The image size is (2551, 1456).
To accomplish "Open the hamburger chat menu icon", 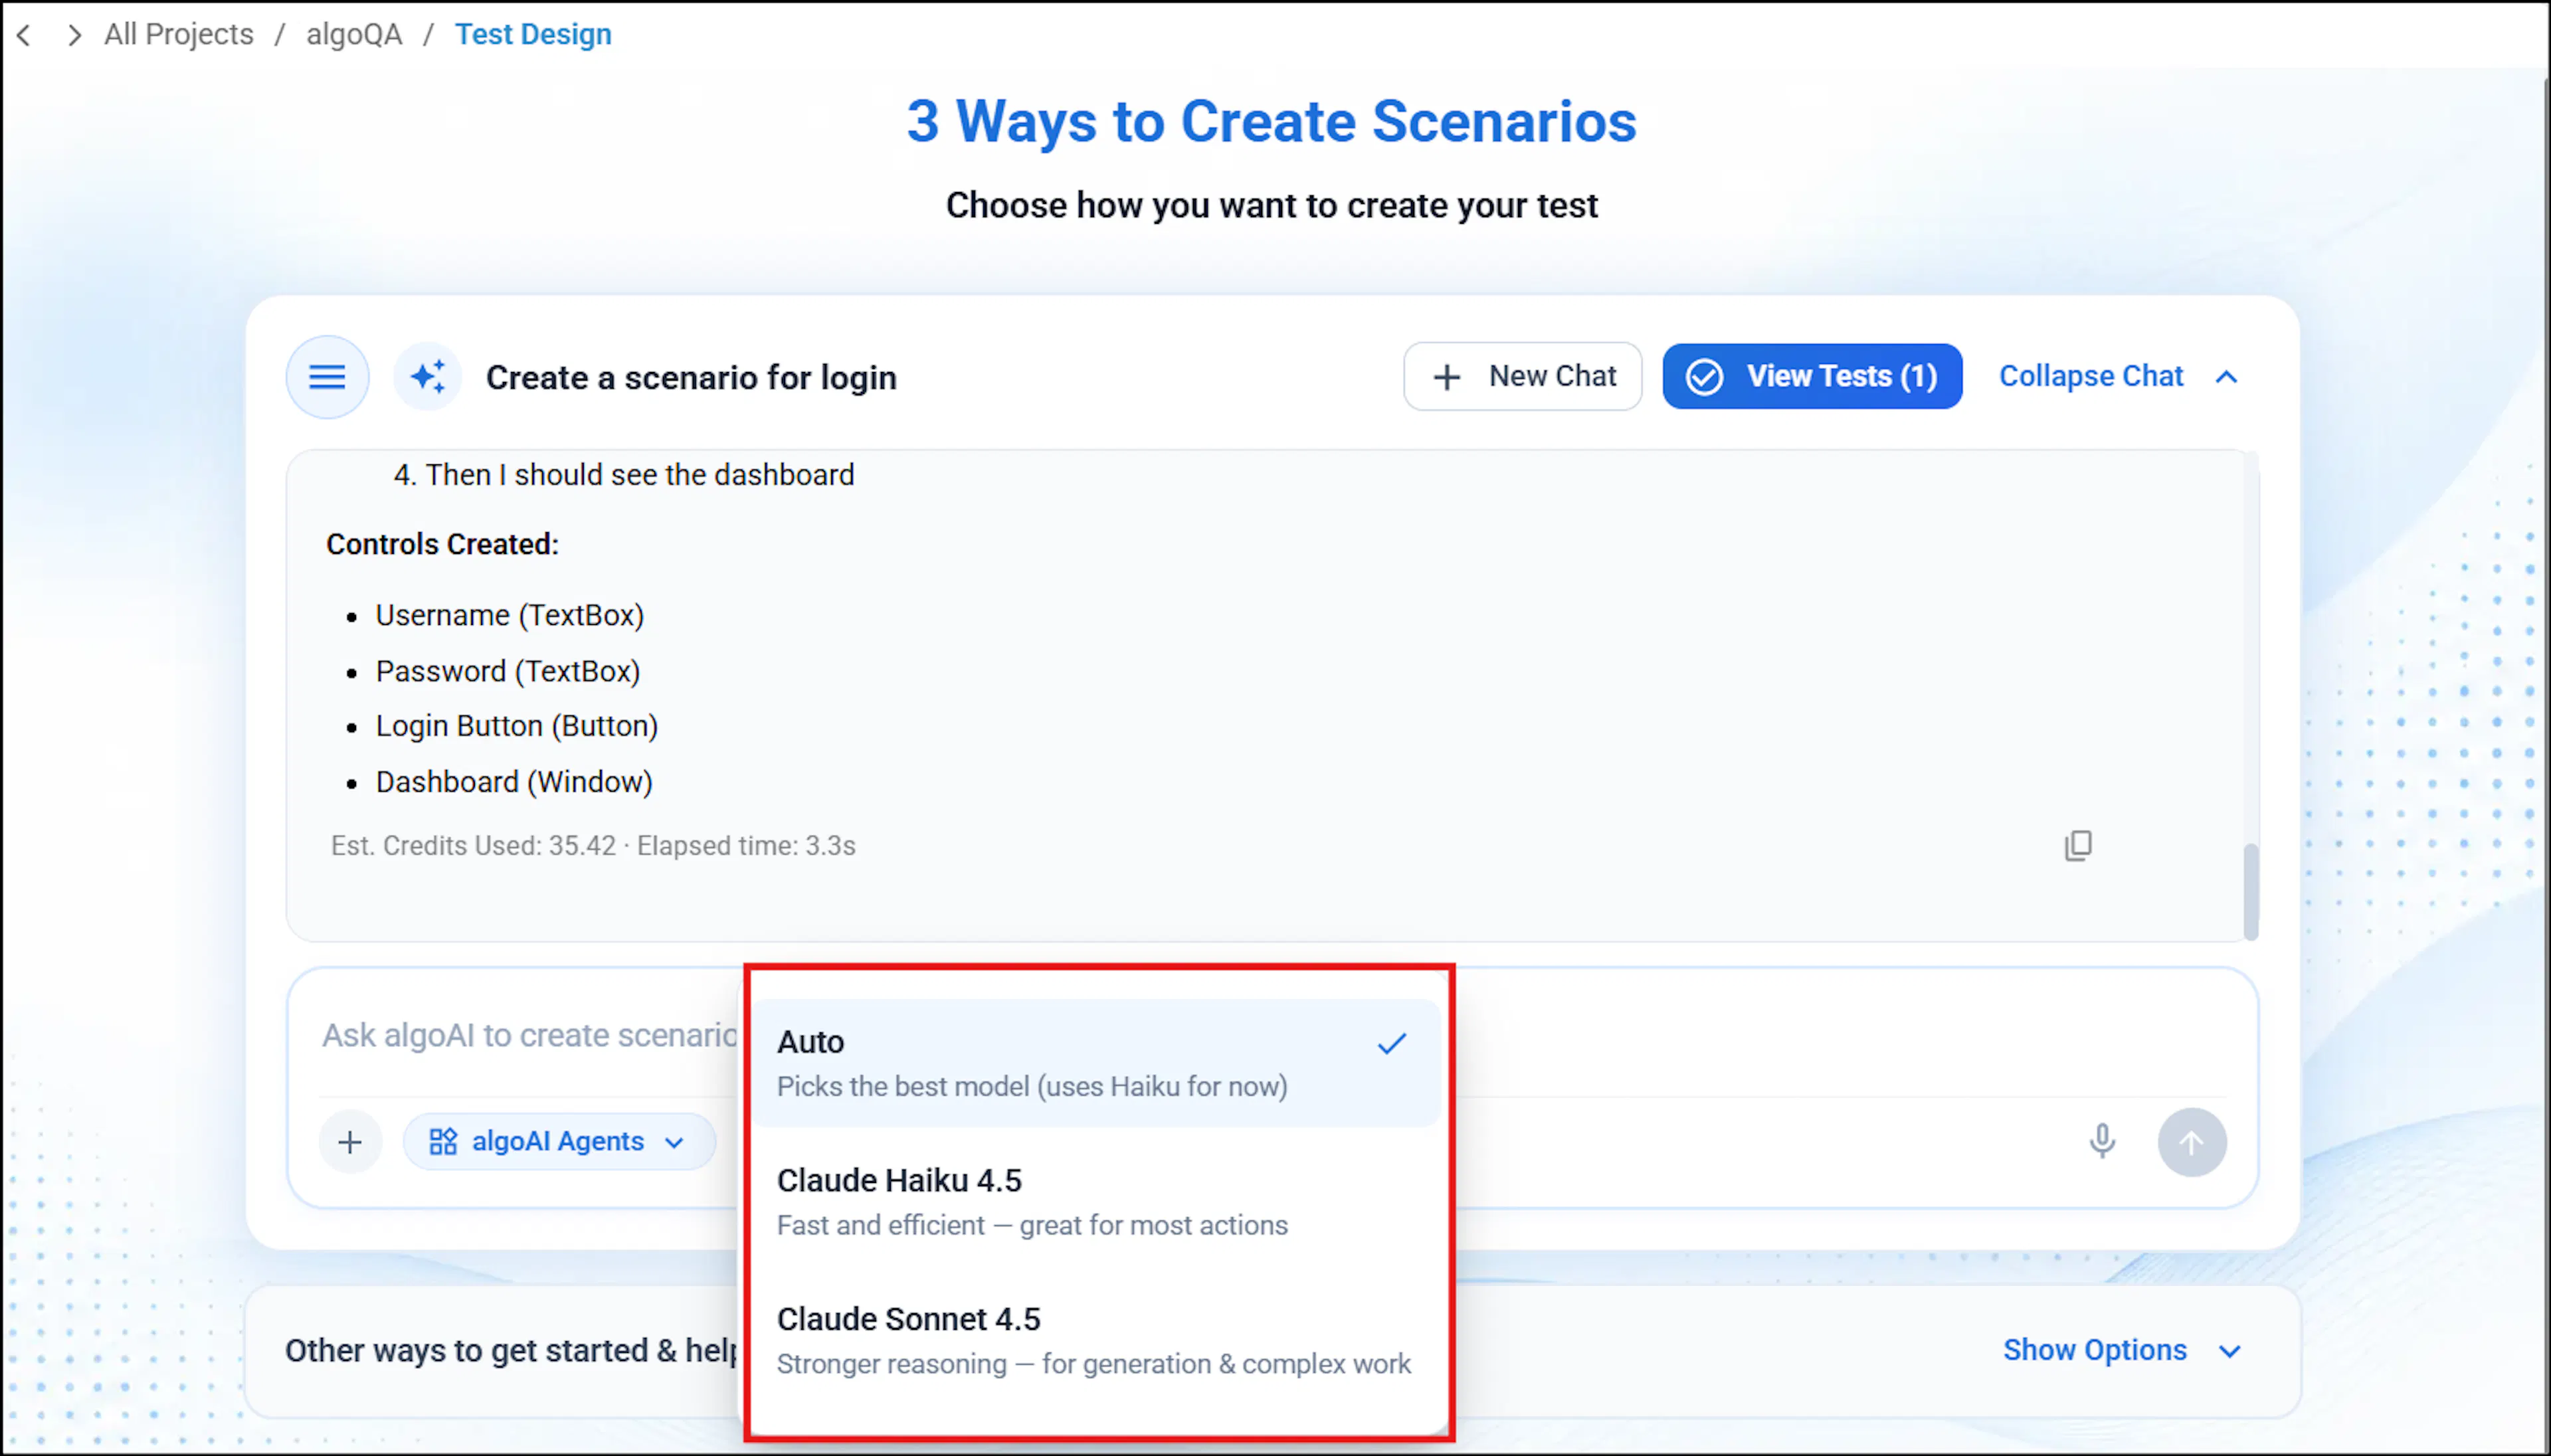I will (327, 377).
